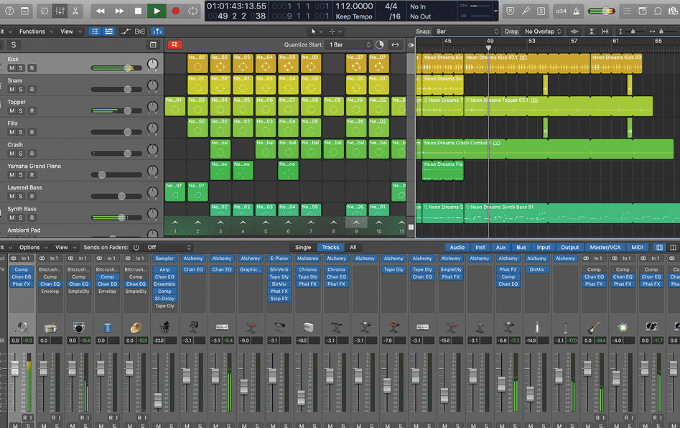Click the green Play button
The width and height of the screenshot is (680, 428).
coord(156,10)
